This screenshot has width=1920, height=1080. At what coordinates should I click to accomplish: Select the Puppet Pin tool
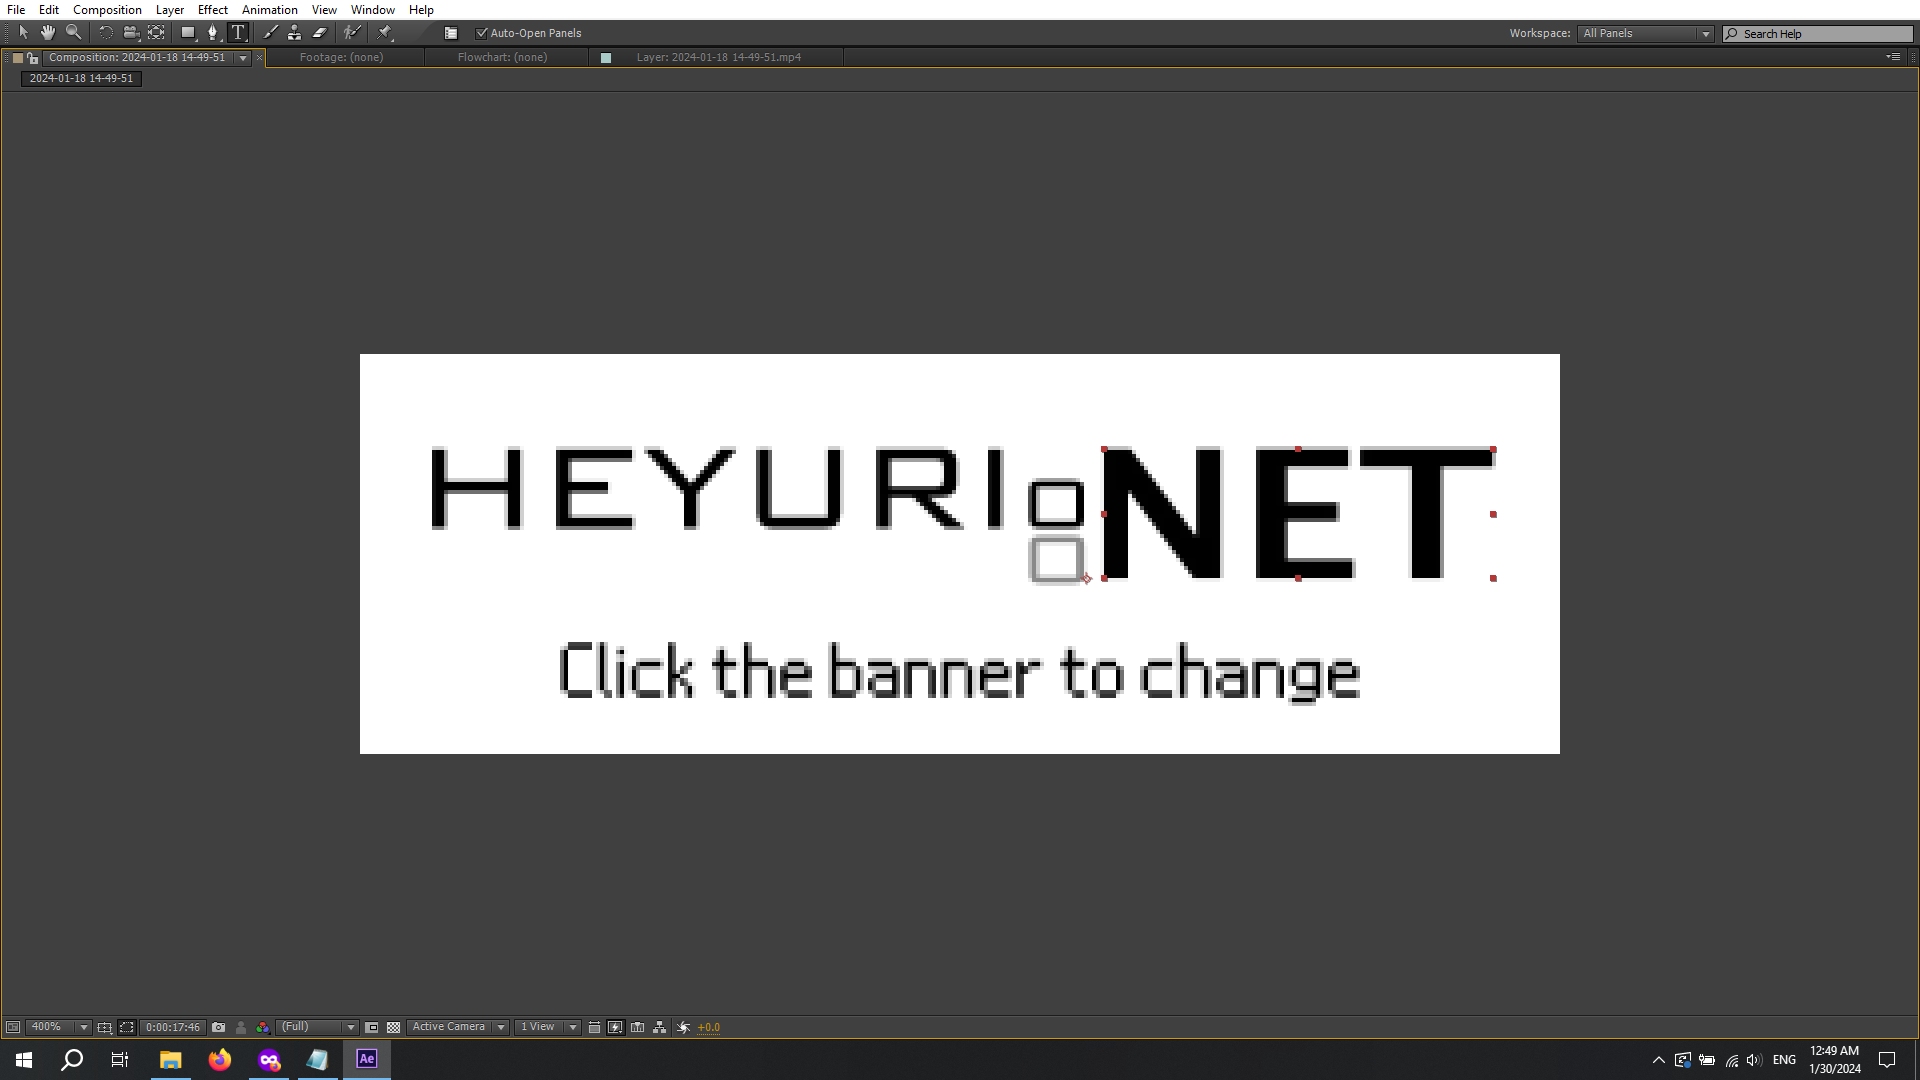point(385,33)
